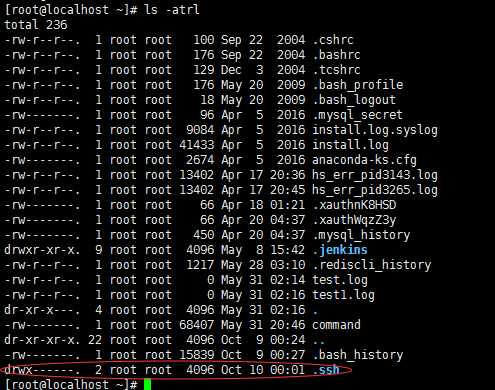This screenshot has height=390, width=495.
Task: Click the 'total 236' output line
Action: point(36,25)
